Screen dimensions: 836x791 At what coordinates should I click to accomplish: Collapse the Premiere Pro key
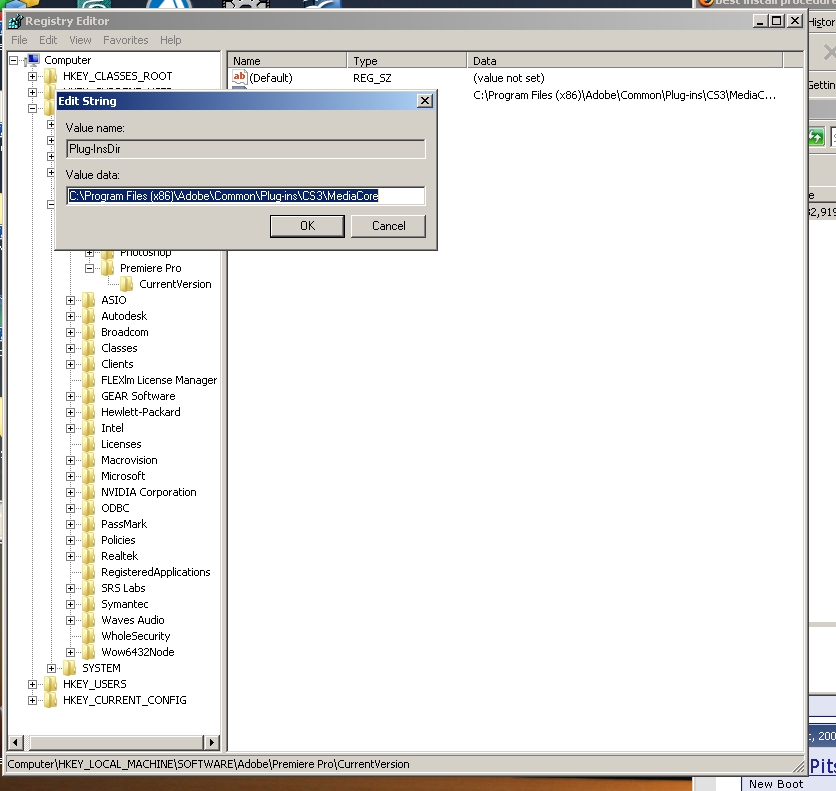(x=90, y=268)
